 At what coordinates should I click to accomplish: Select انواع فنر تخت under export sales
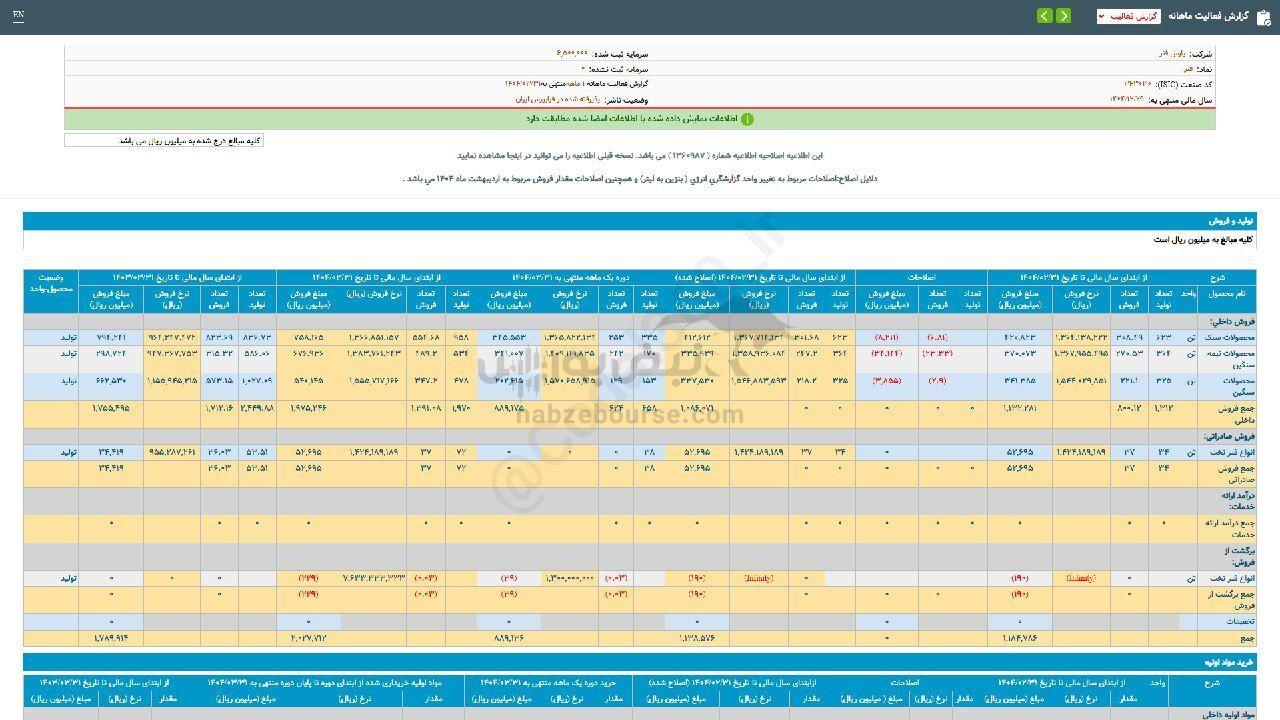[1226, 452]
